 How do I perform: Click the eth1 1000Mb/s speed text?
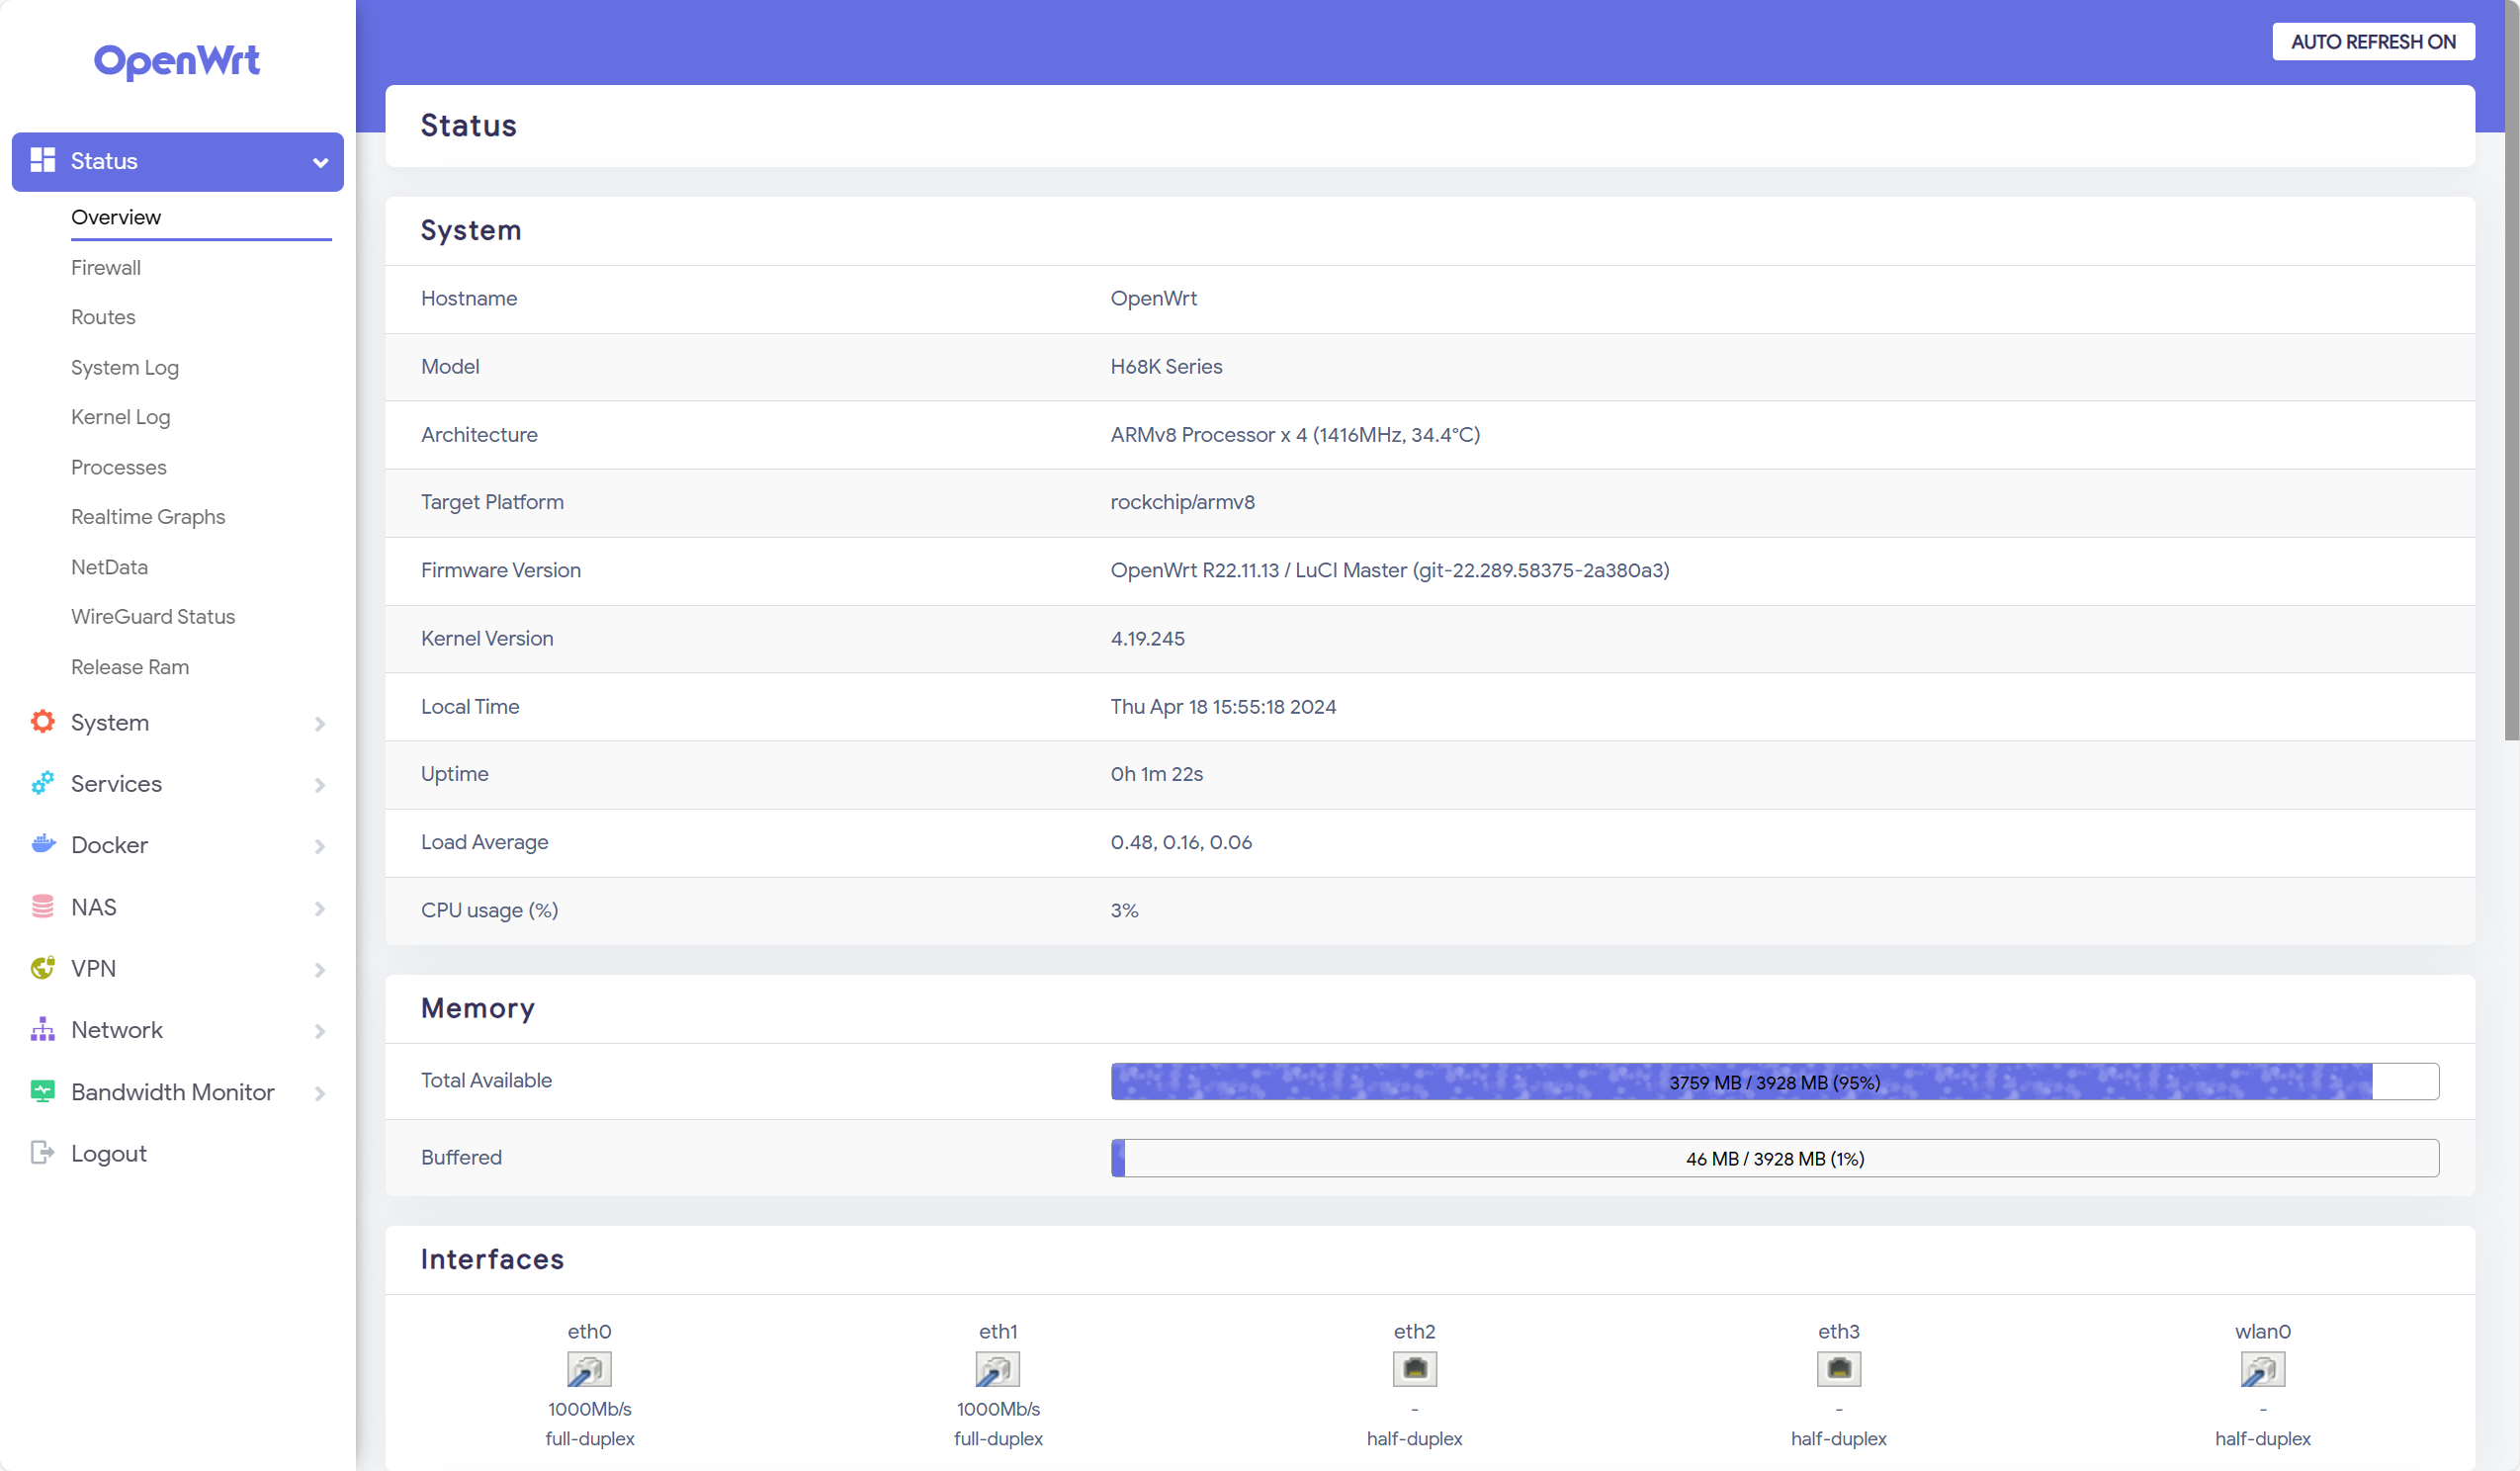997,1408
